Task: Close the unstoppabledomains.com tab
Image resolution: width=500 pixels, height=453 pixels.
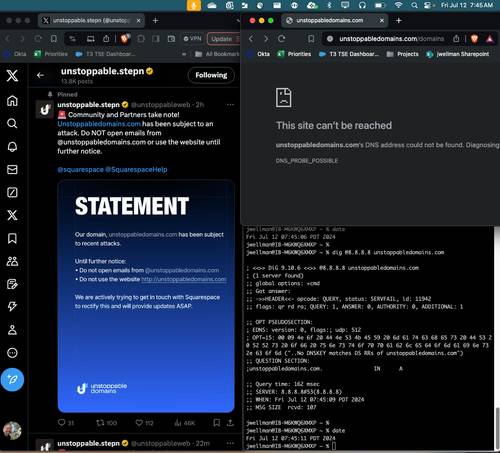Action: click(x=382, y=21)
